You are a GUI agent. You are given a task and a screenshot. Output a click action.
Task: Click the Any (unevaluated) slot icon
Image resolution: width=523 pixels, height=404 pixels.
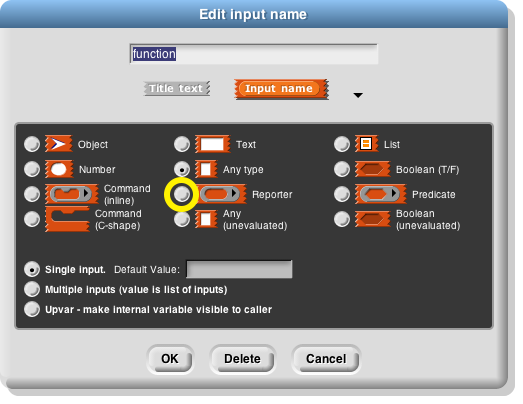click(206, 219)
